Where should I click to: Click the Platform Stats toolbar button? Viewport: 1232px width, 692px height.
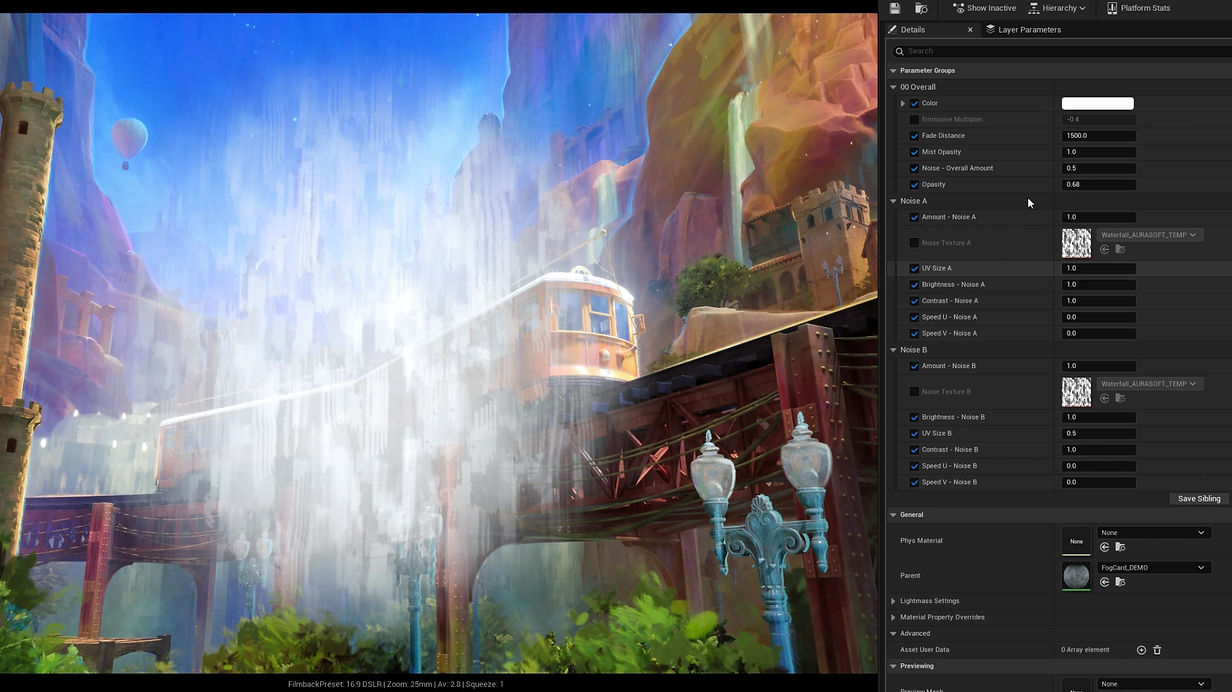click(x=1138, y=8)
